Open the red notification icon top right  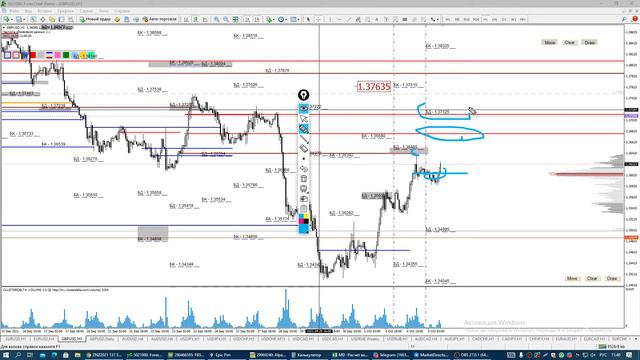click(x=635, y=19)
